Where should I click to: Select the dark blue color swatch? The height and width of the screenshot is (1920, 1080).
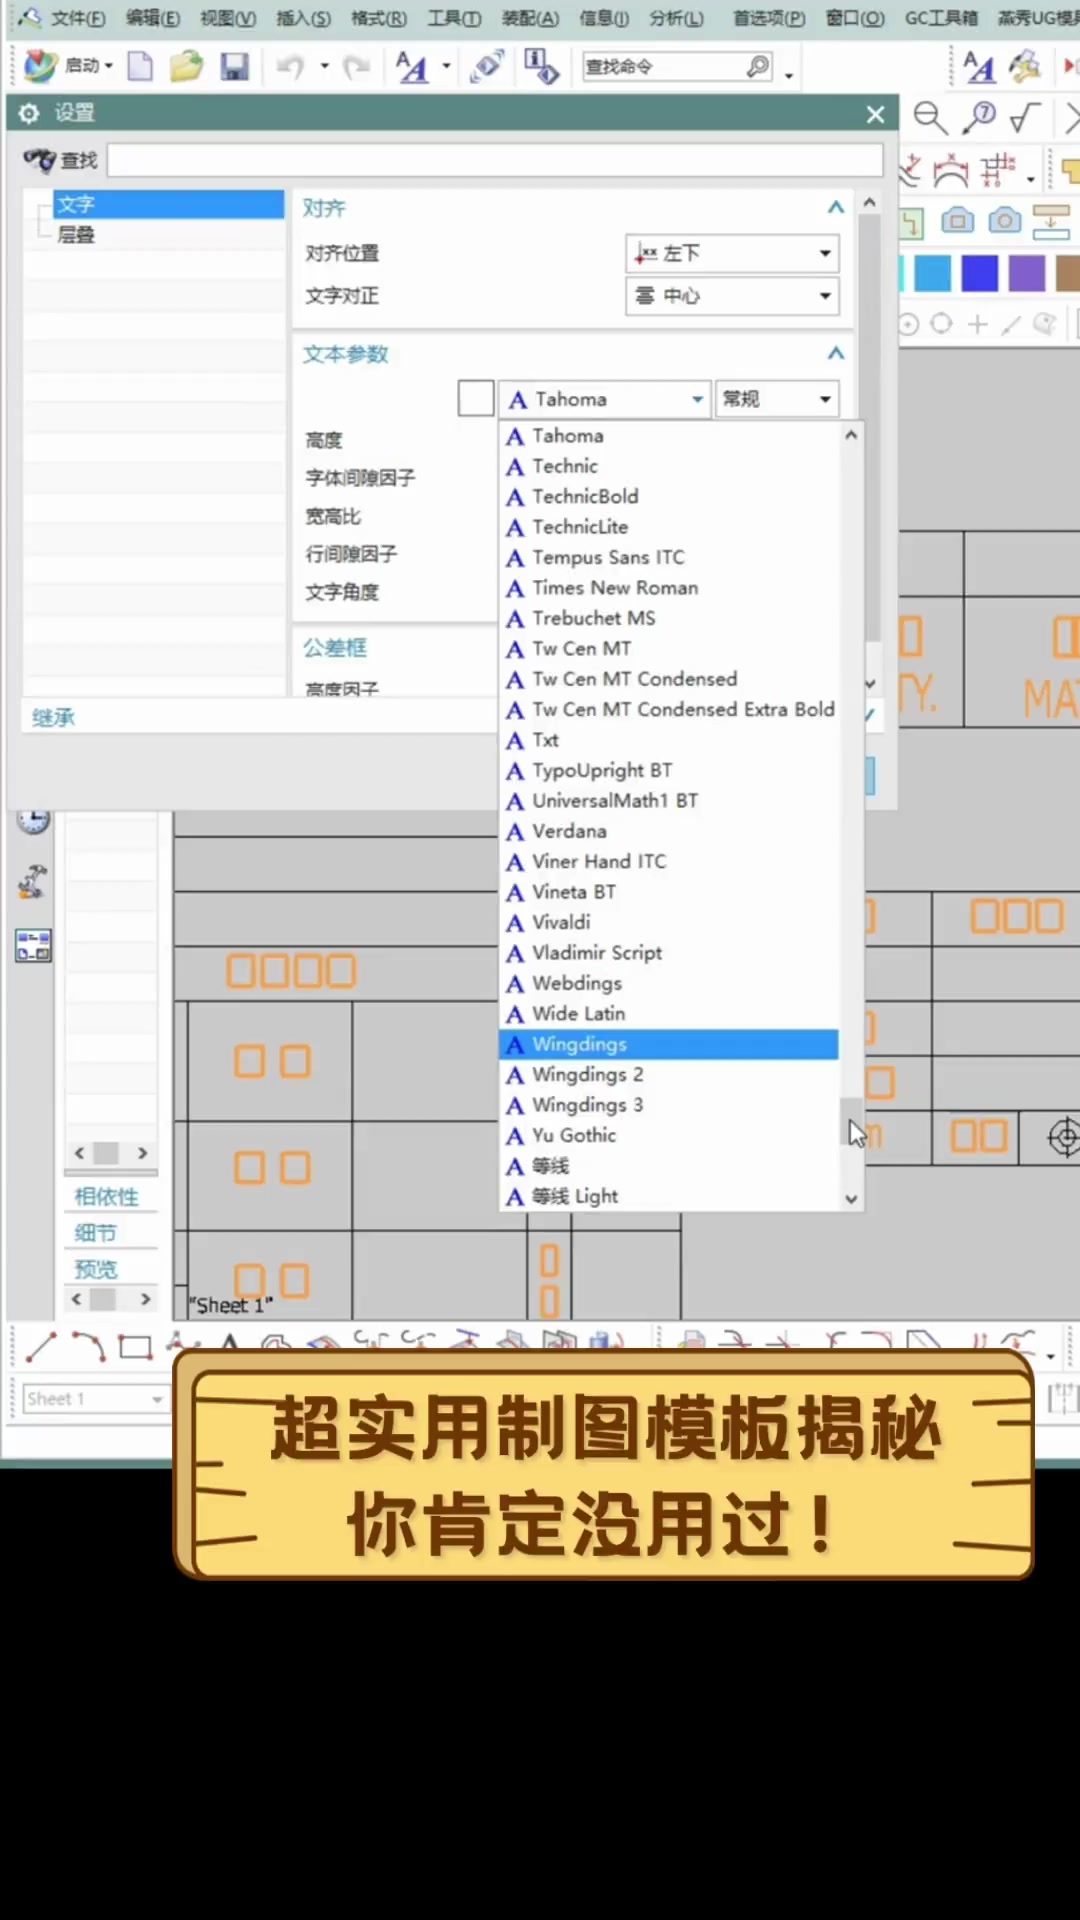pyautogui.click(x=979, y=273)
